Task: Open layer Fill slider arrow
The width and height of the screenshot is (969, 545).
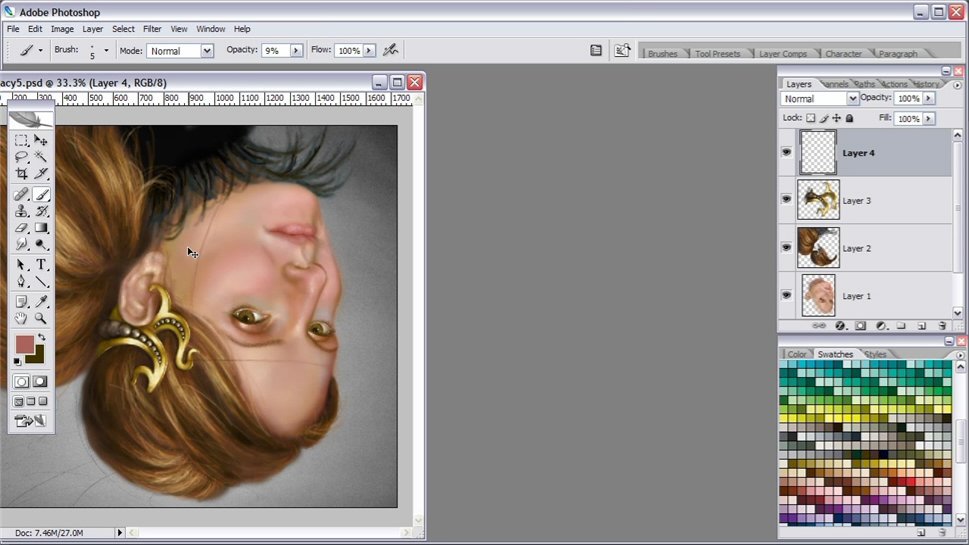Action: coord(928,118)
